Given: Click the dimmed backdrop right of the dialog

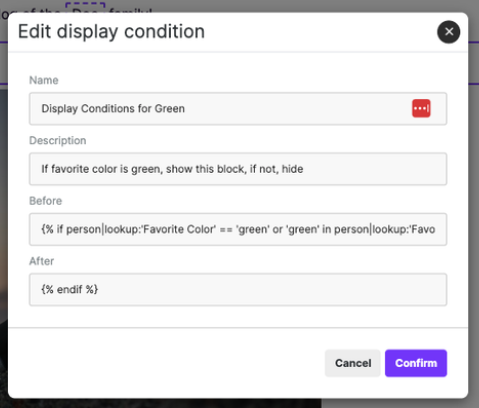Looking at the screenshot, I should click(x=474, y=233).
